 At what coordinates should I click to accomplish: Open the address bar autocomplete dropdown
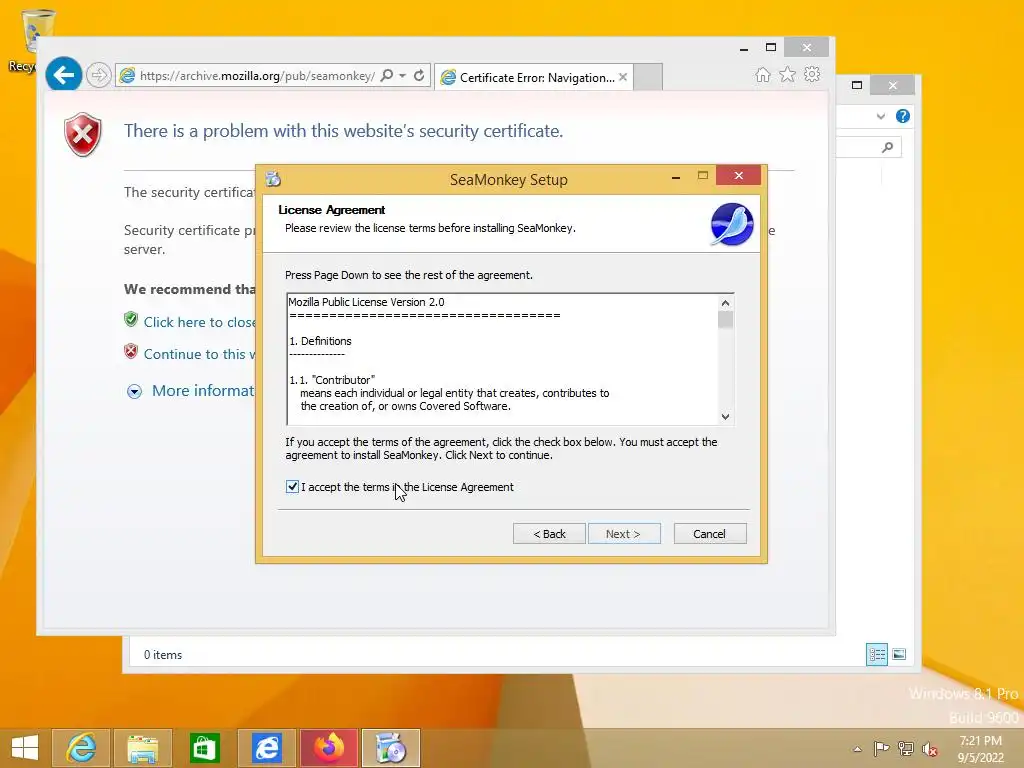(402, 76)
